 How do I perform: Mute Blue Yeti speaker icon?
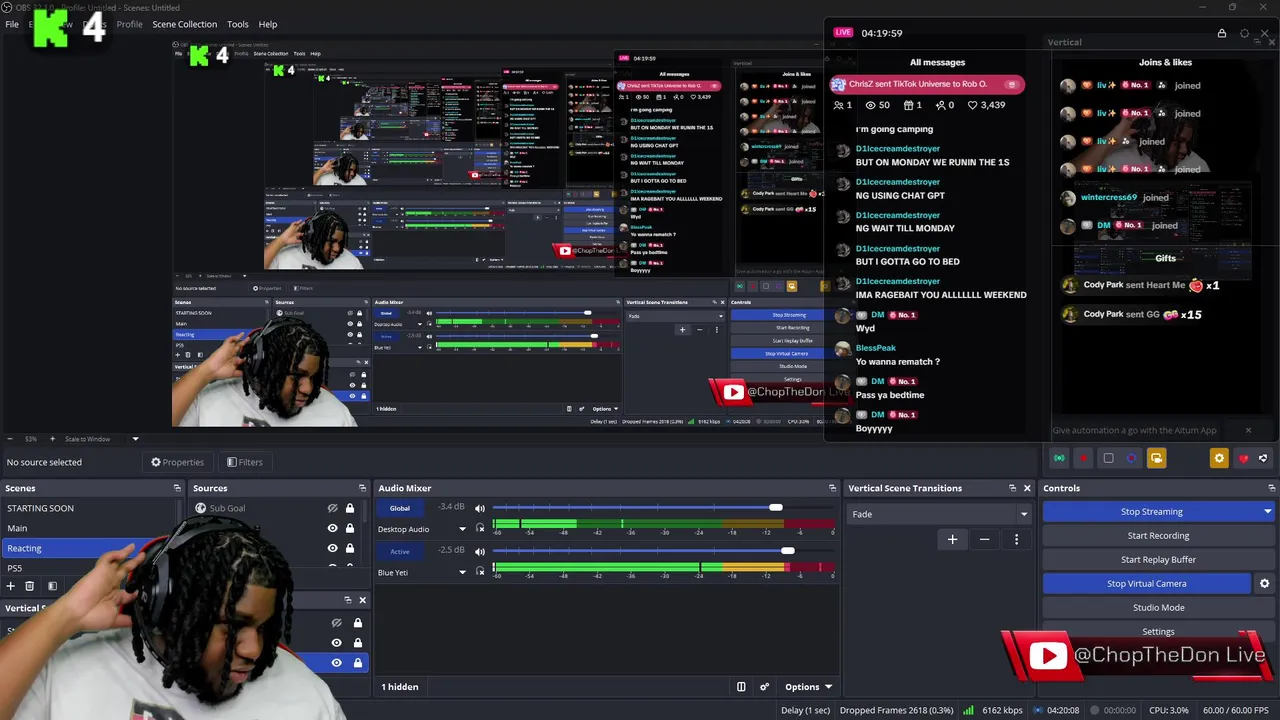[480, 550]
